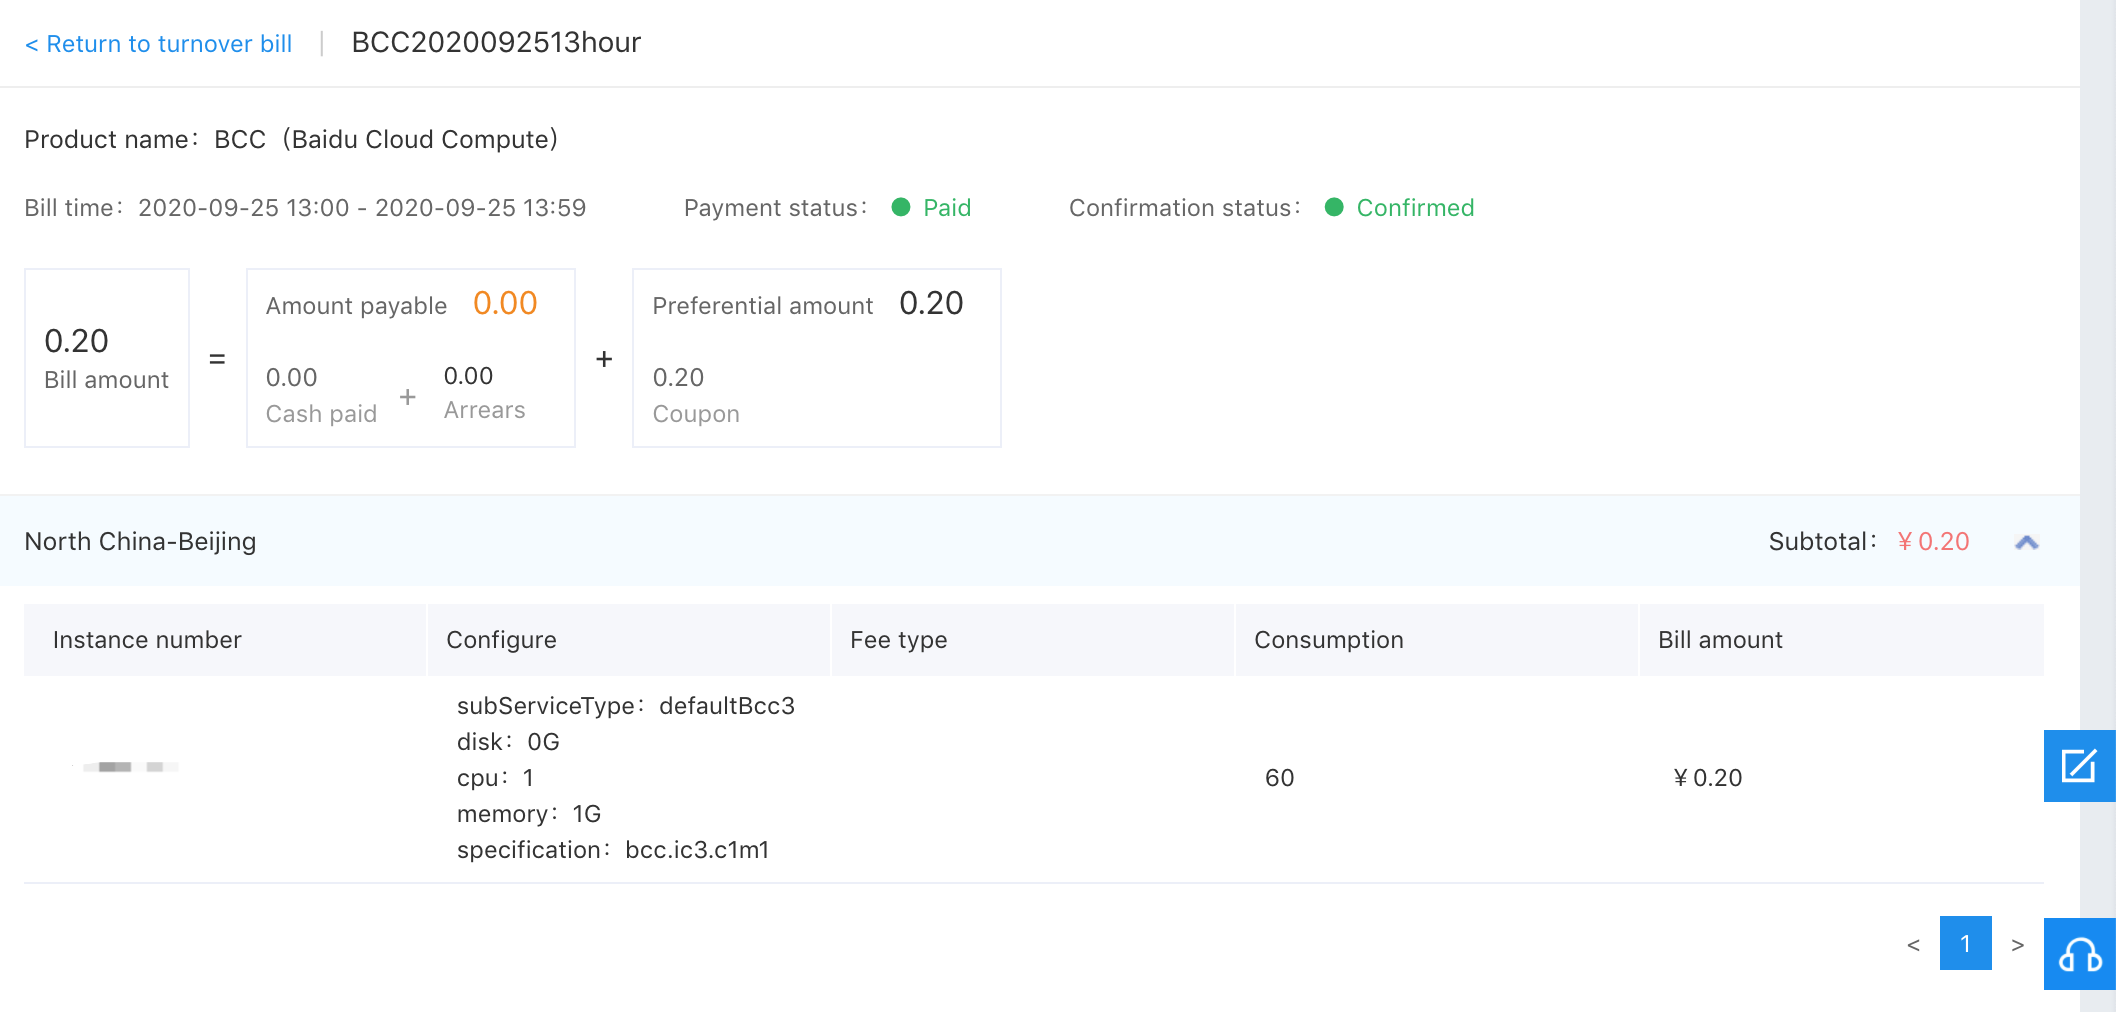
Task: Collapse the North China-Beijing section chevron
Action: [2026, 542]
